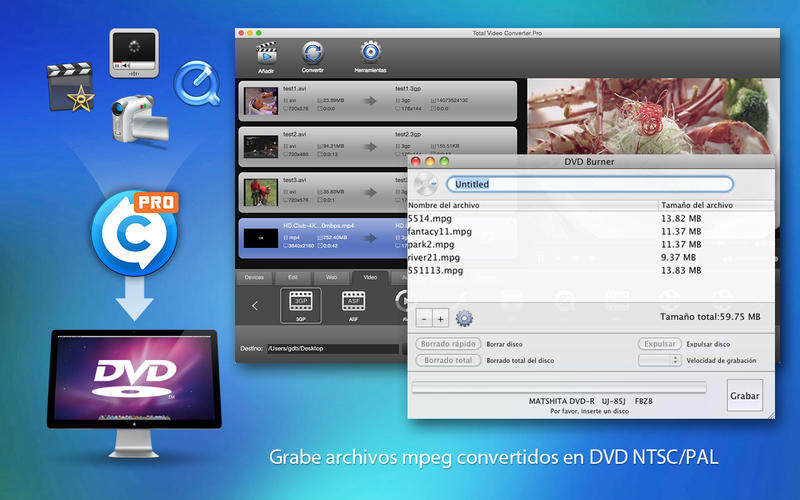Open the Velocidad de grabación dropdown

tap(660, 360)
